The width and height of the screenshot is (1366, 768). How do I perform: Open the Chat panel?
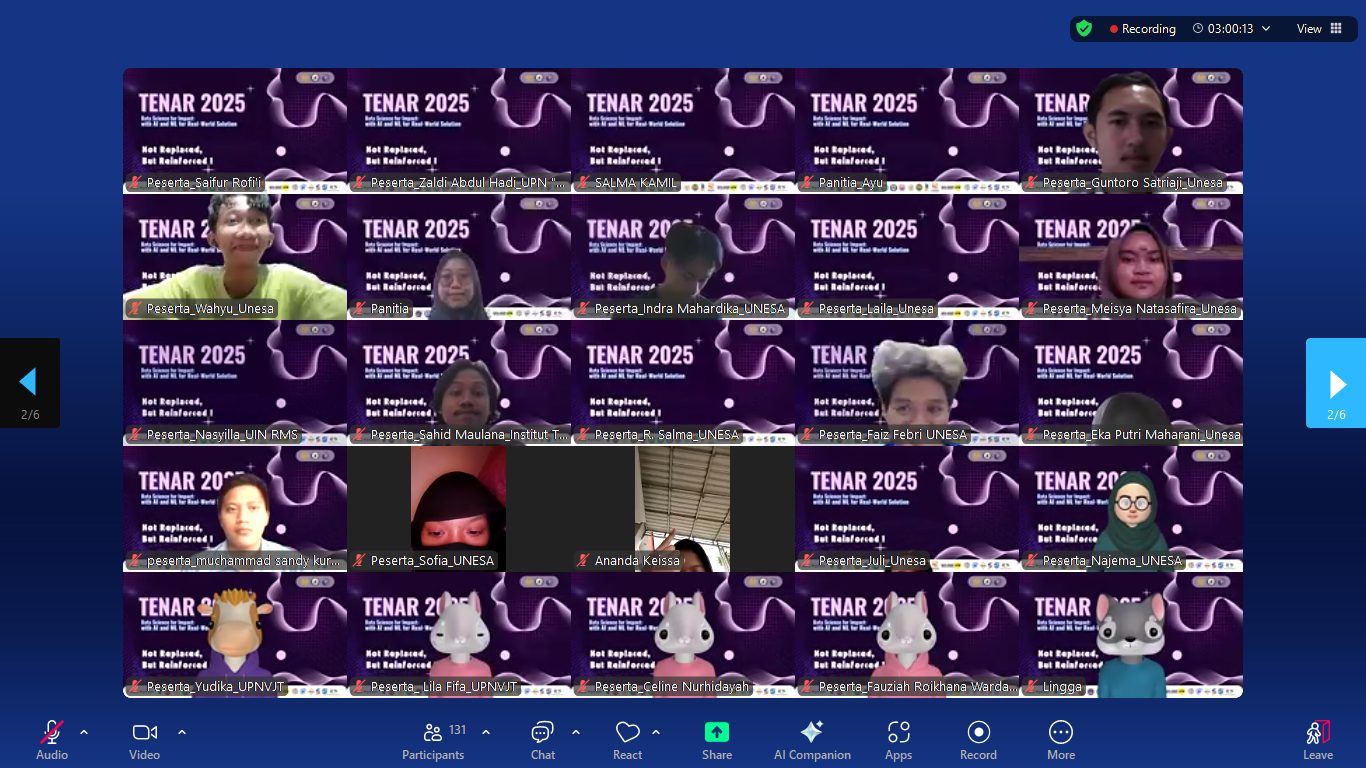543,733
